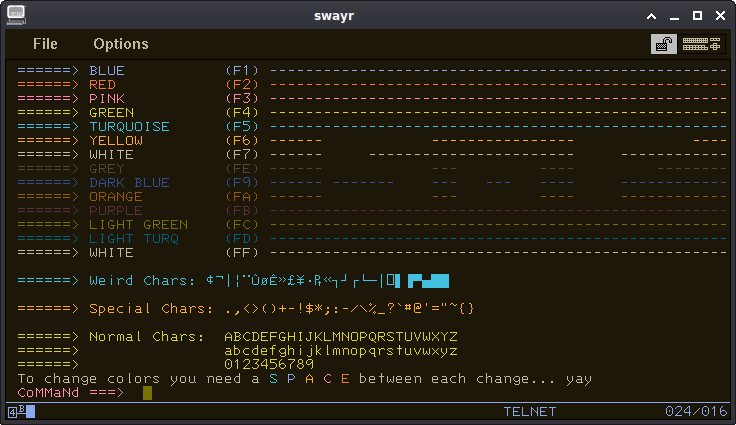The height and width of the screenshot is (425, 736).
Task: Click cursor position 024/016 in status bar
Action: pyautogui.click(x=696, y=411)
